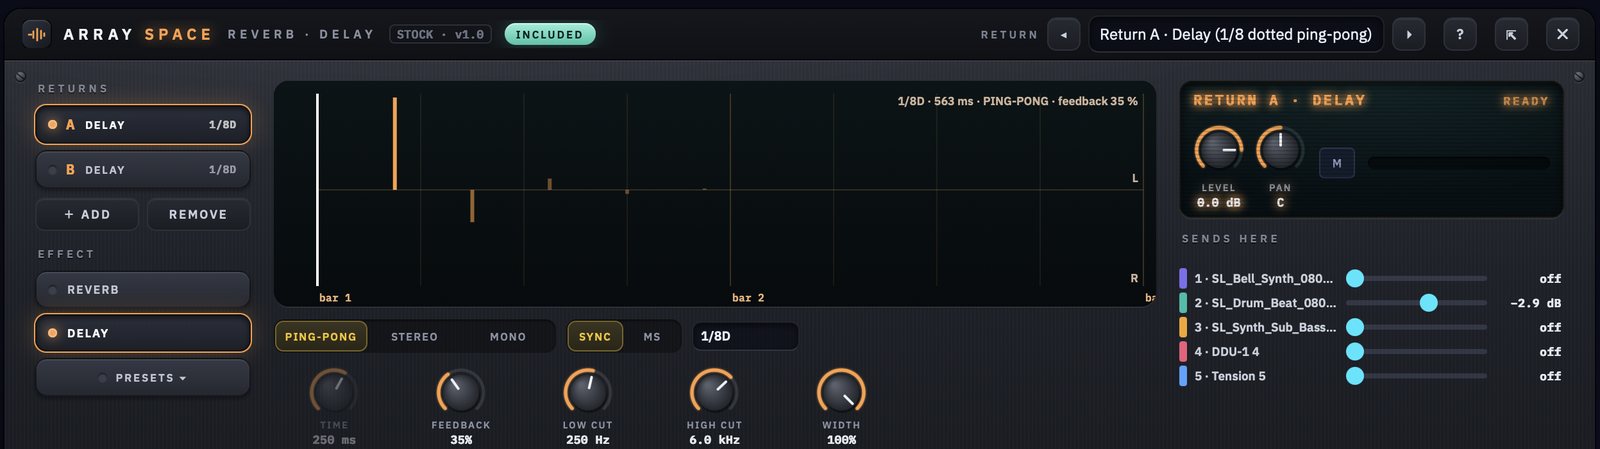The width and height of the screenshot is (1600, 449).
Task: Click SL_Bell_Synth send slider handle
Action: point(1355,278)
